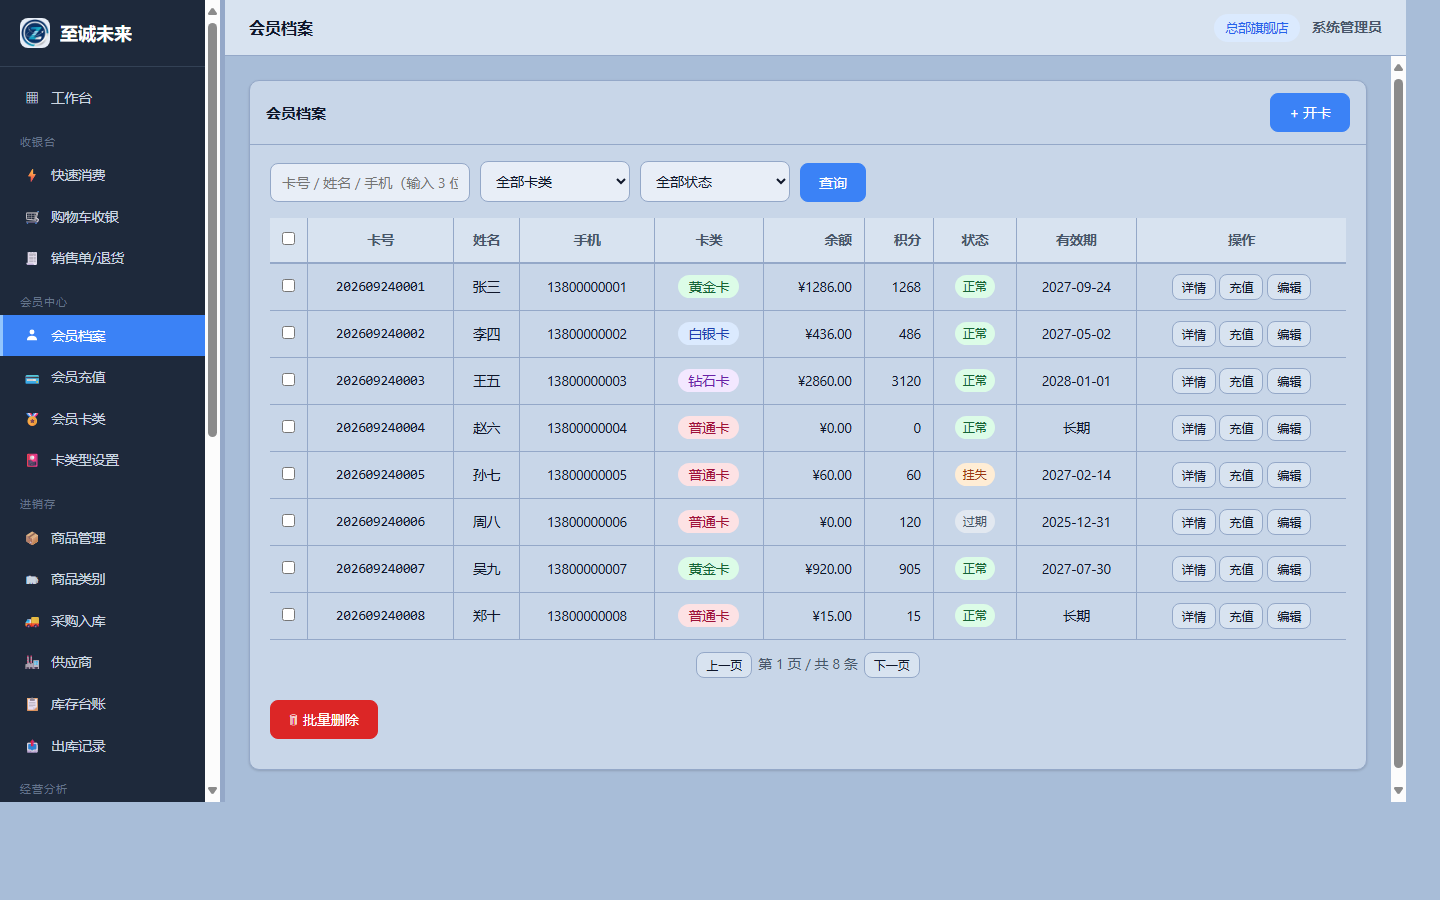Screen dimensions: 1440x900
Task: Click the 总部旗舰店 store badge
Action: coord(1257,28)
